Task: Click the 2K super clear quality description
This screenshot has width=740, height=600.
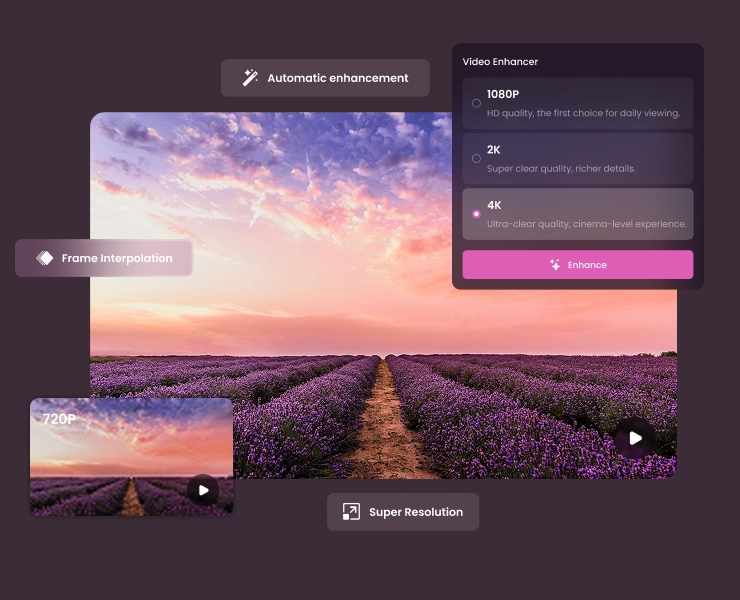Action: pyautogui.click(x=560, y=169)
